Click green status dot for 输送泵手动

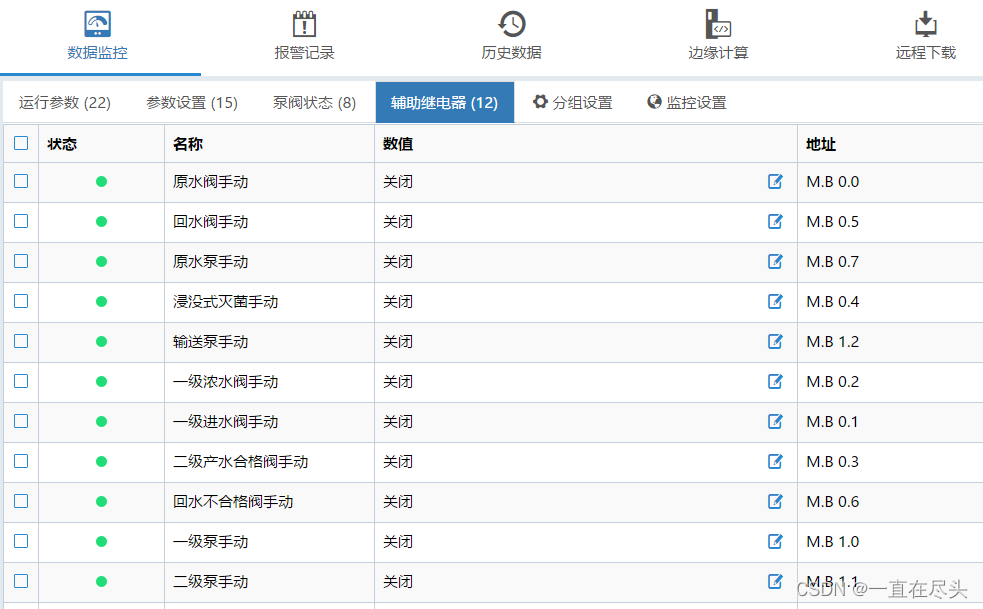click(101, 342)
